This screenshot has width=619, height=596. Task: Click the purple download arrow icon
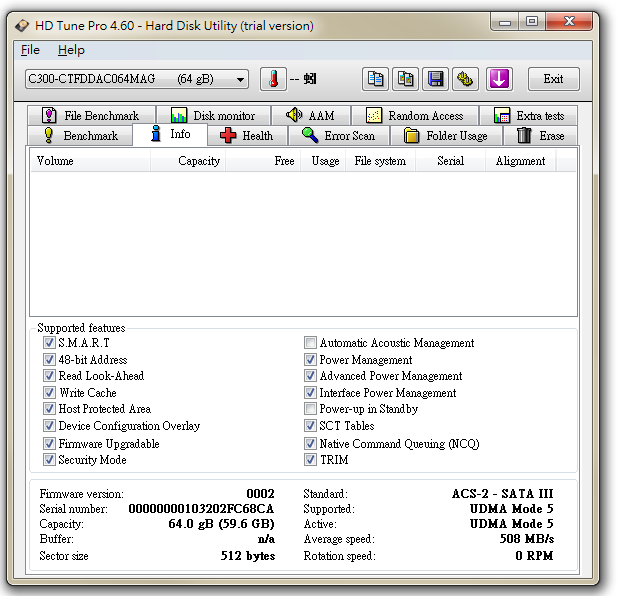pos(499,79)
